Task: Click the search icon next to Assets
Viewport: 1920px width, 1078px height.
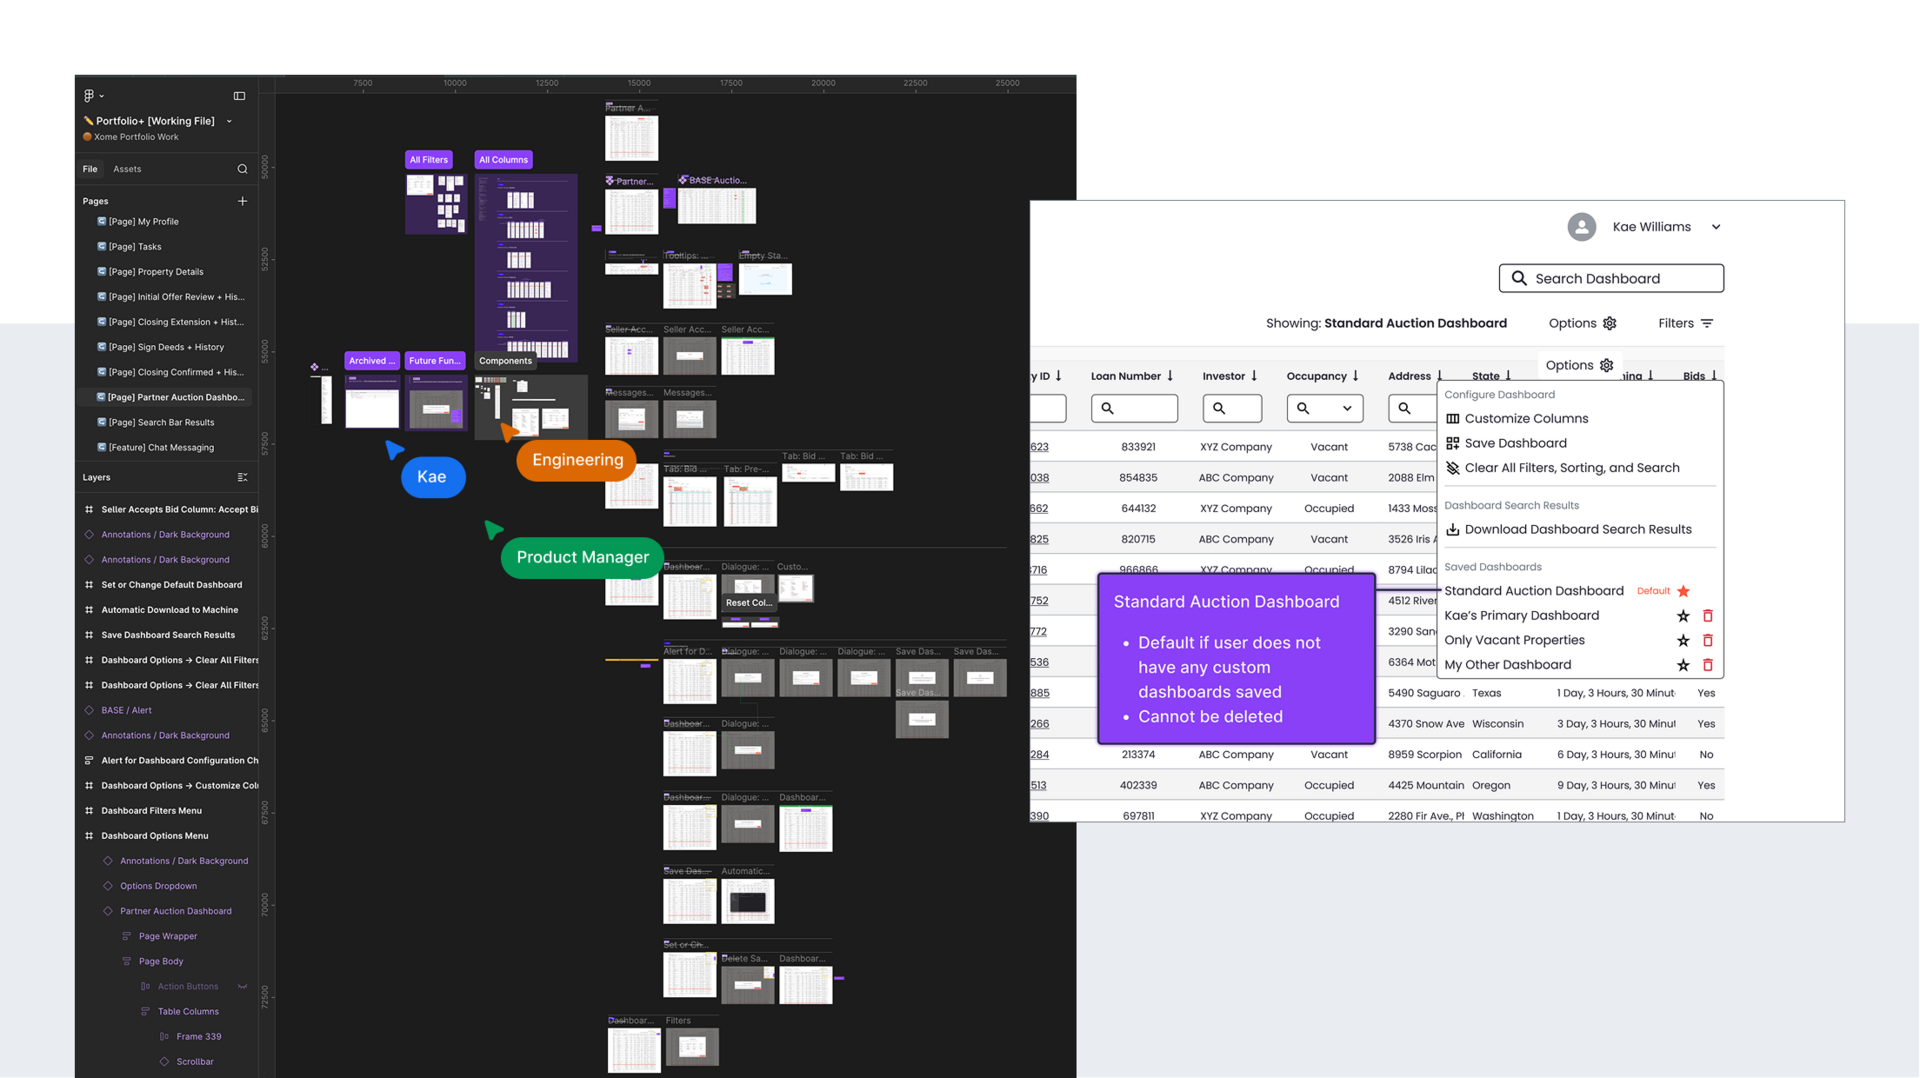Action: coord(242,169)
